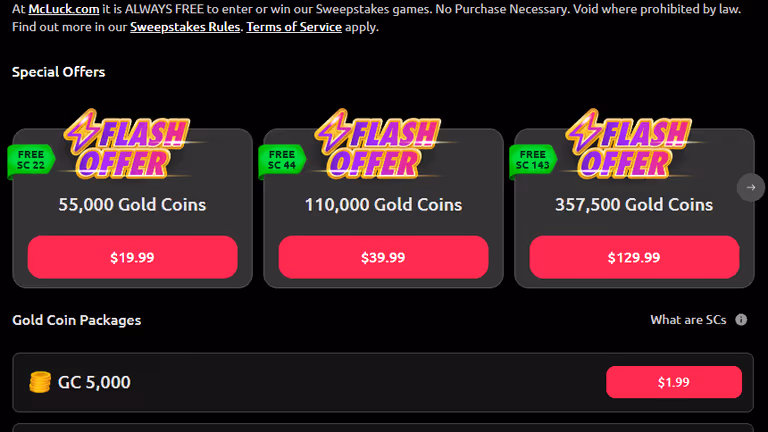
Task: Click the FREE SC 44 green badge
Action: click(x=282, y=160)
